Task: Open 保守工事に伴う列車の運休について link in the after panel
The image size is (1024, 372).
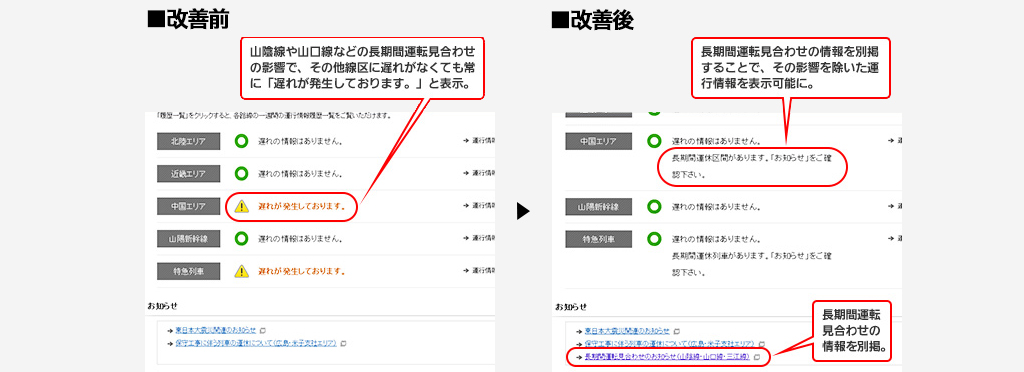Action: (669, 343)
